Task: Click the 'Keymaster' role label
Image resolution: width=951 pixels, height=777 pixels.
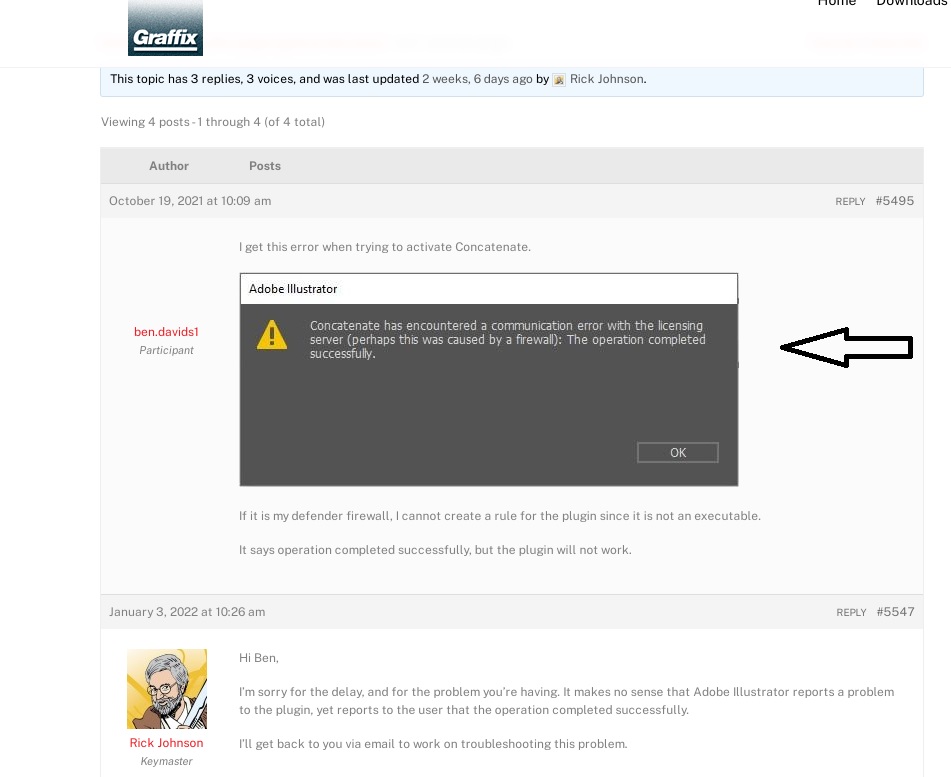Action: coord(166,762)
